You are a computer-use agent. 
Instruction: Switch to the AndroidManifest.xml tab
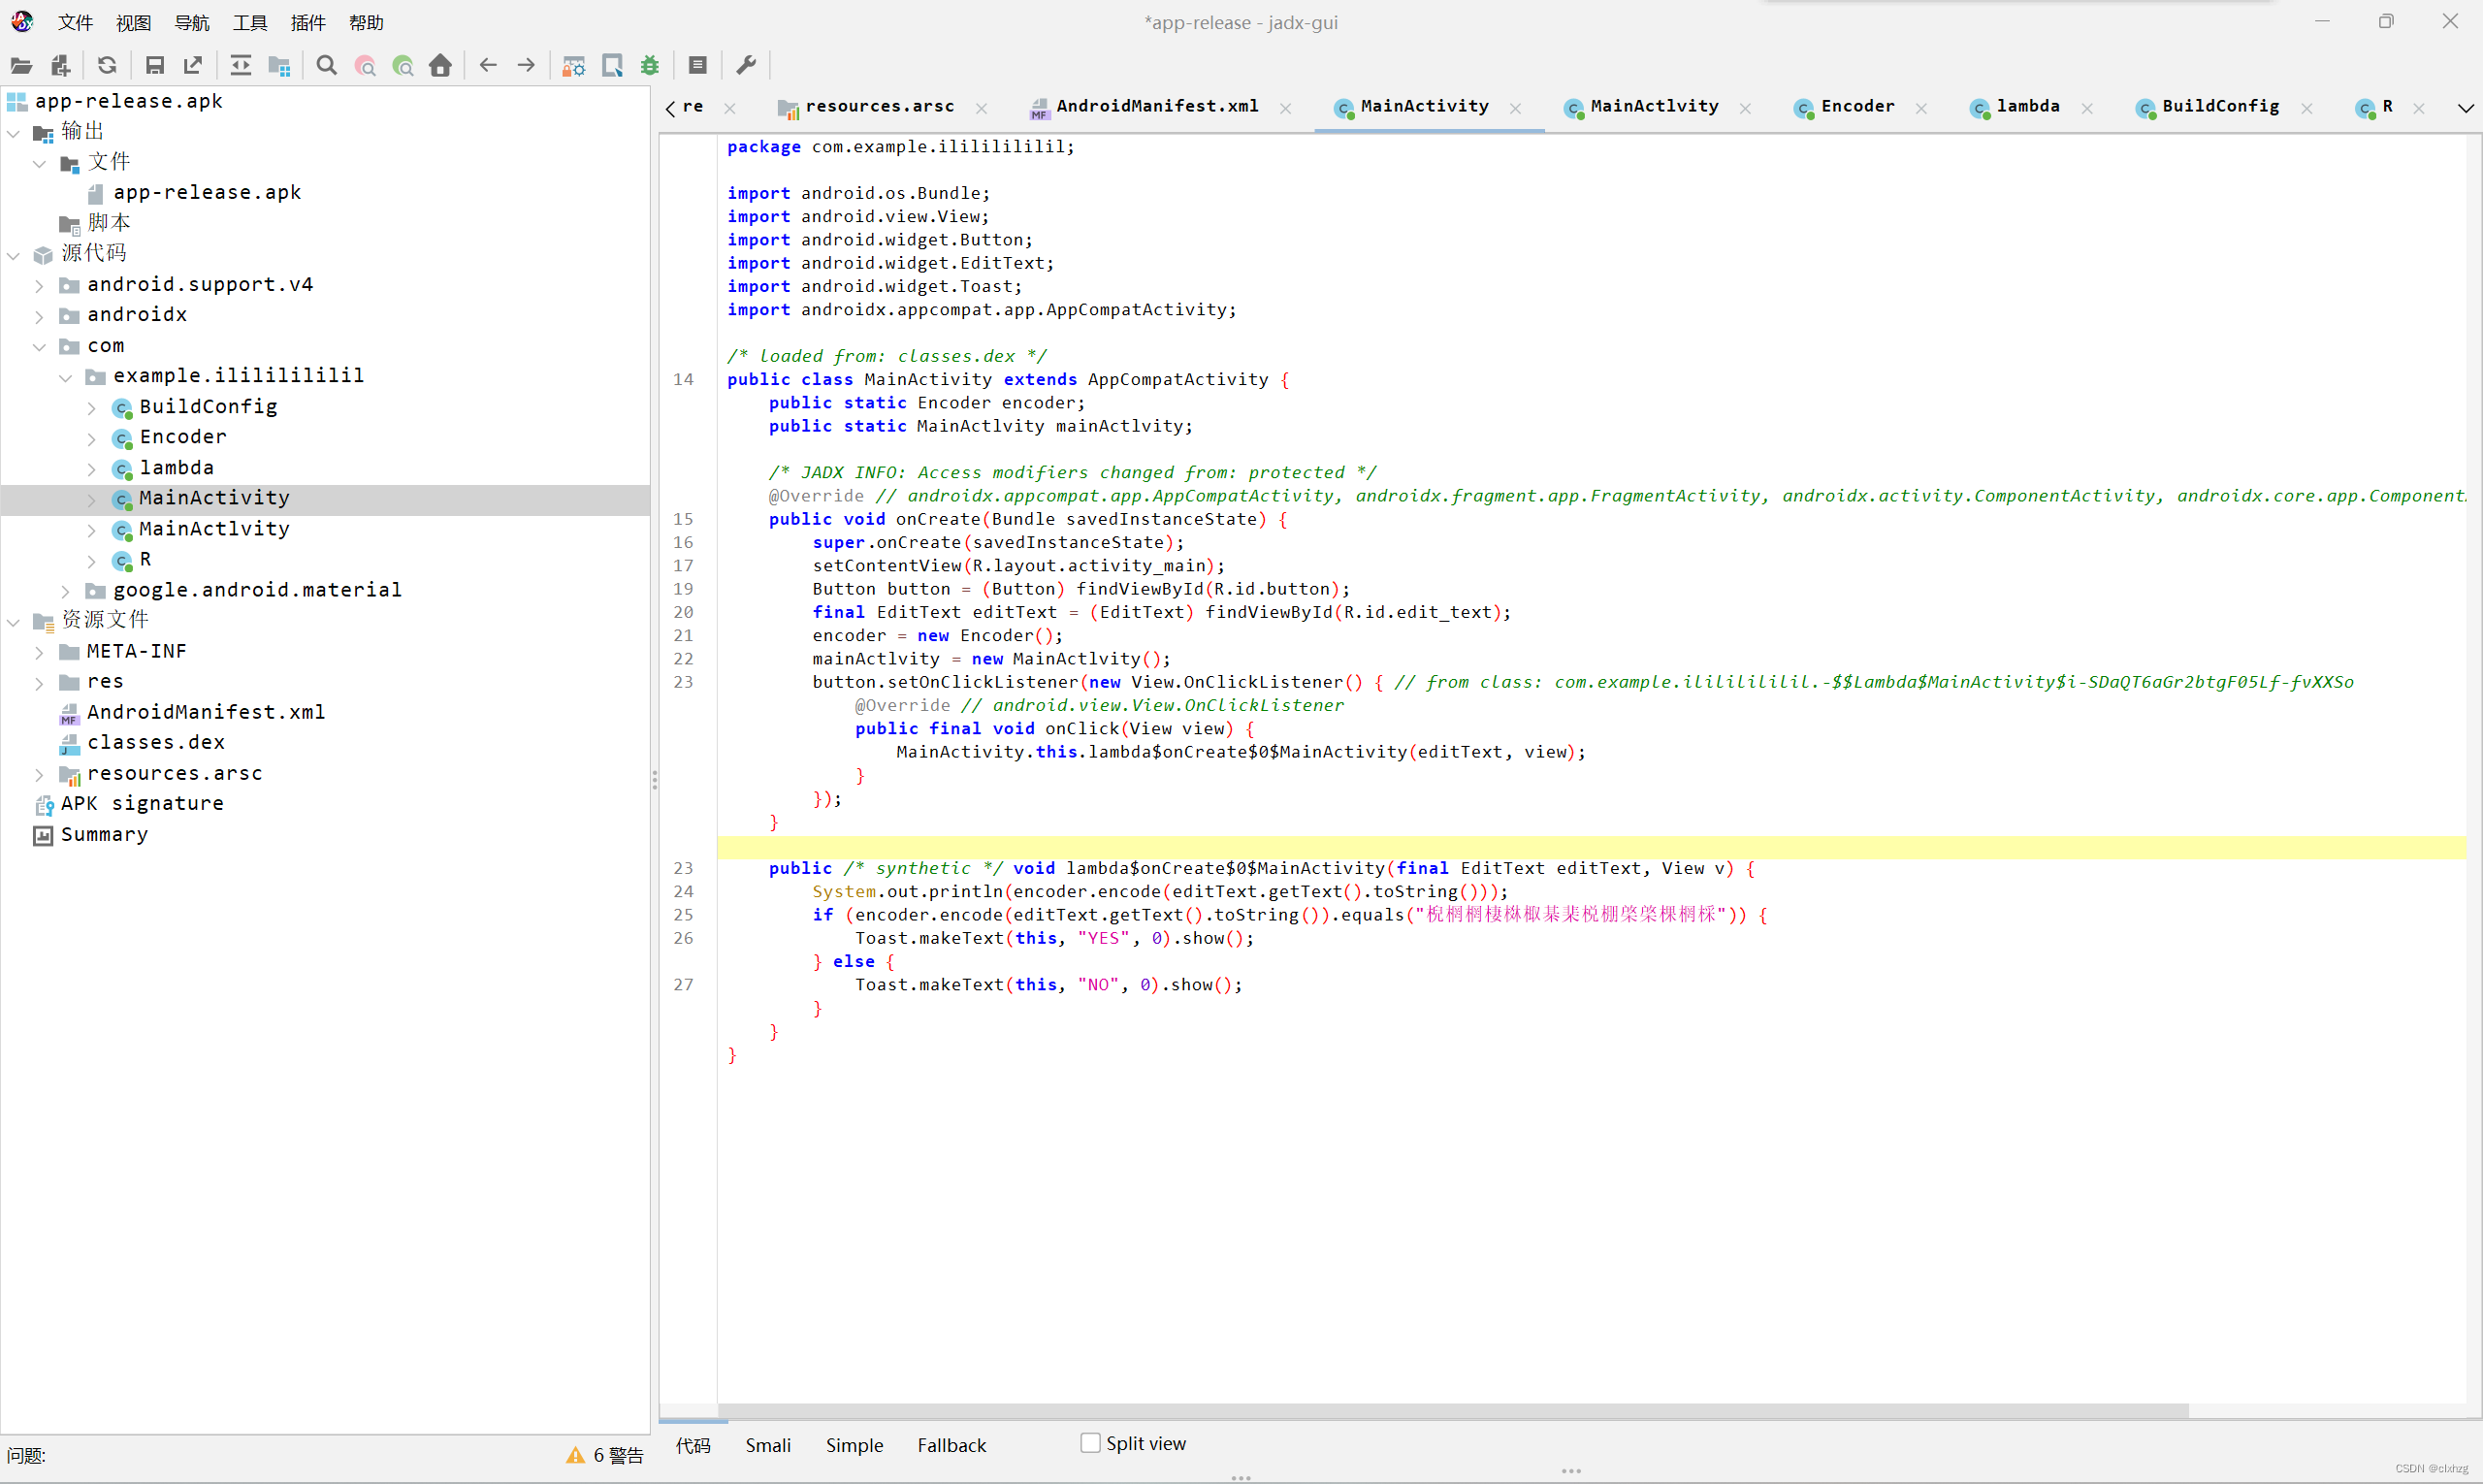click(1155, 106)
